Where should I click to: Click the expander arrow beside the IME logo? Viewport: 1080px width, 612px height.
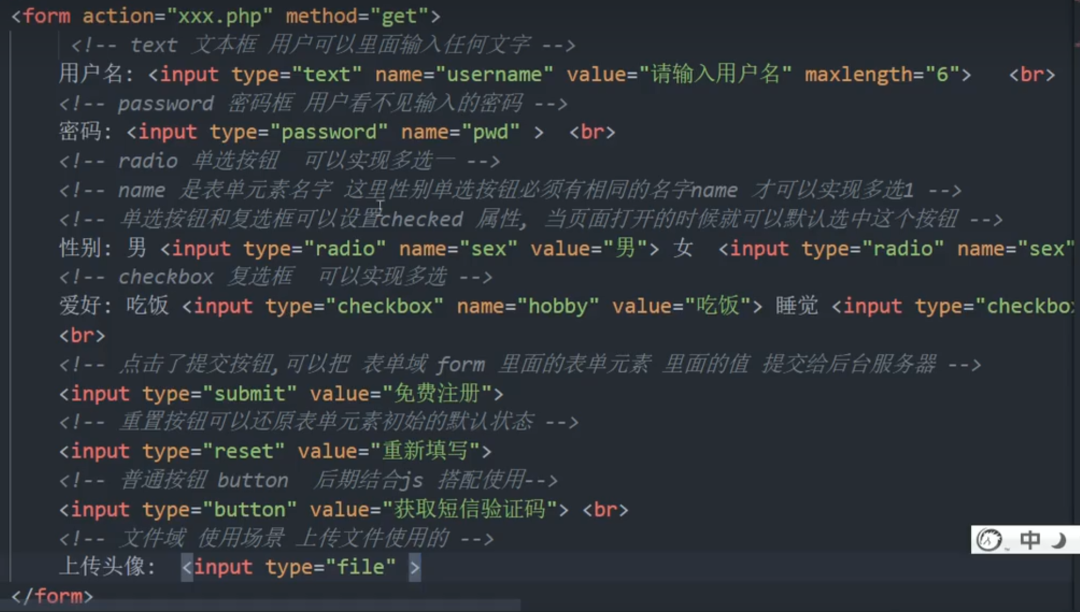click(1007, 548)
